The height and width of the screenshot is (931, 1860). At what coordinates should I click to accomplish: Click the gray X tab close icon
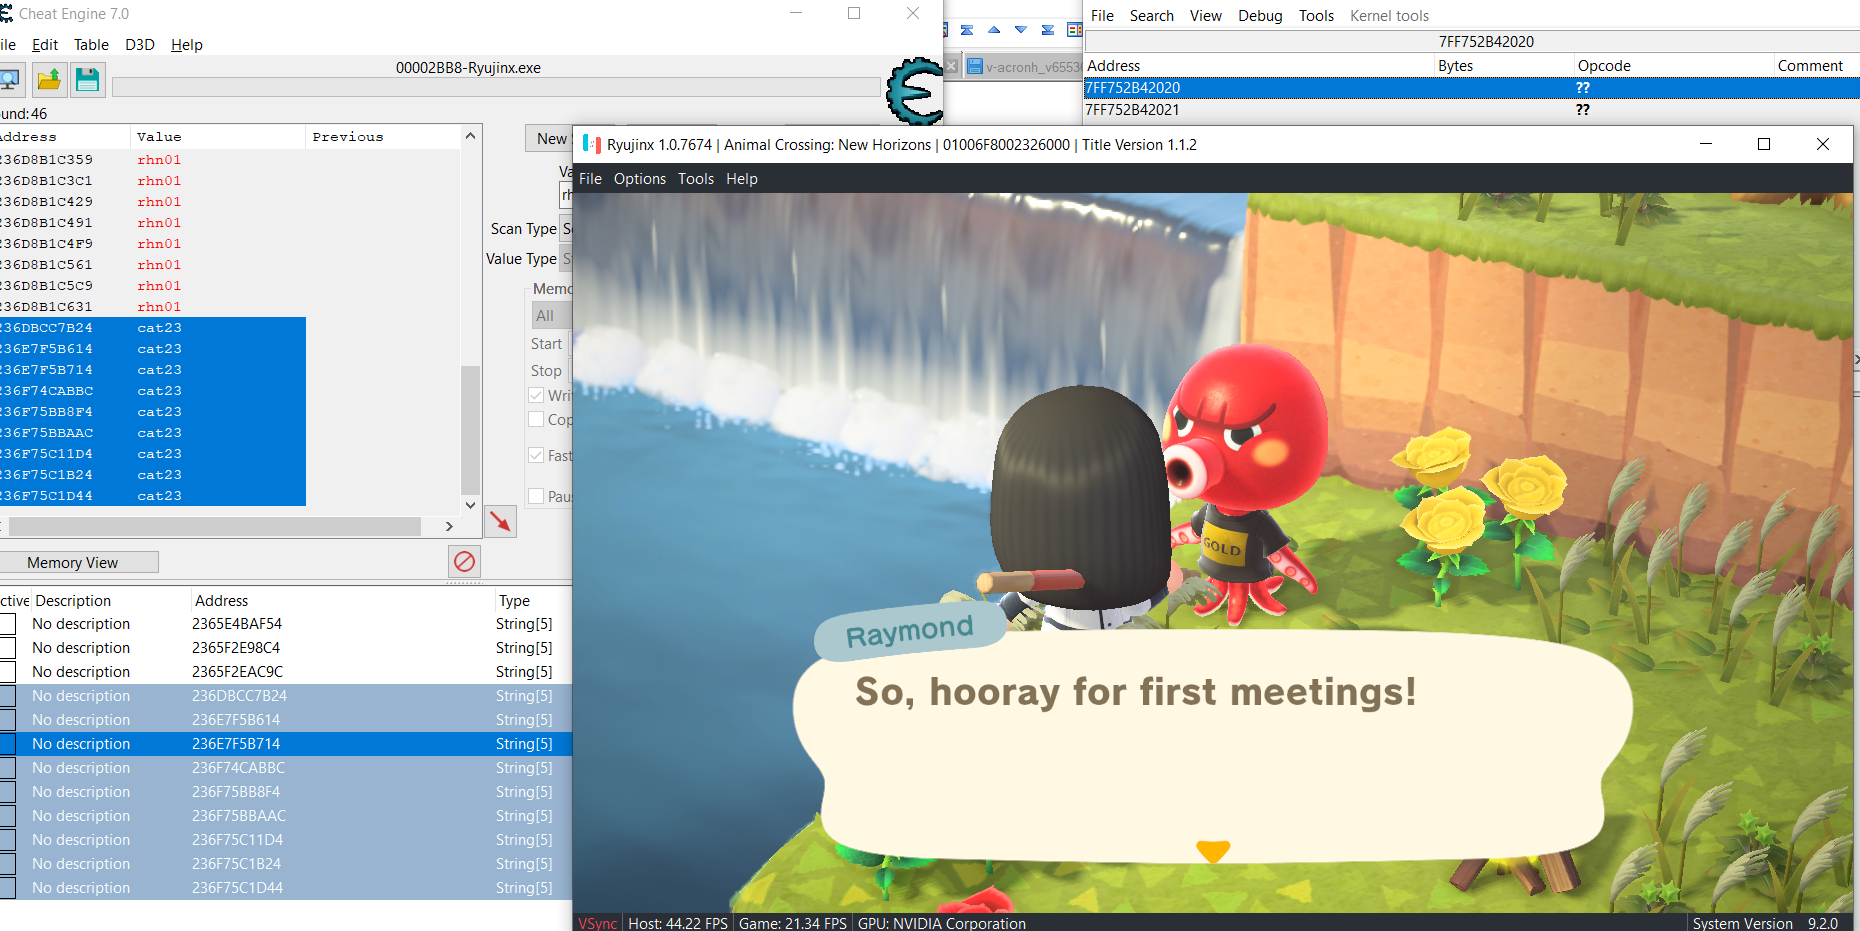[952, 66]
